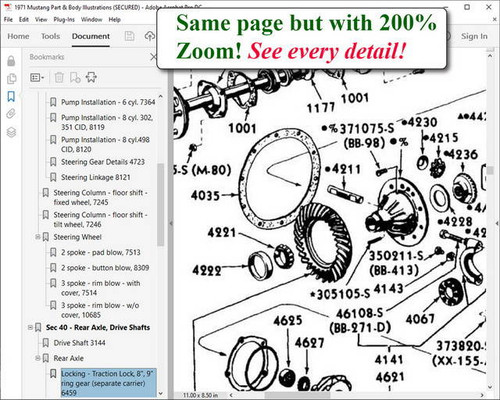Open bookmark Drive Shaft 3144
The width and height of the screenshot is (500, 400).
[79, 343]
